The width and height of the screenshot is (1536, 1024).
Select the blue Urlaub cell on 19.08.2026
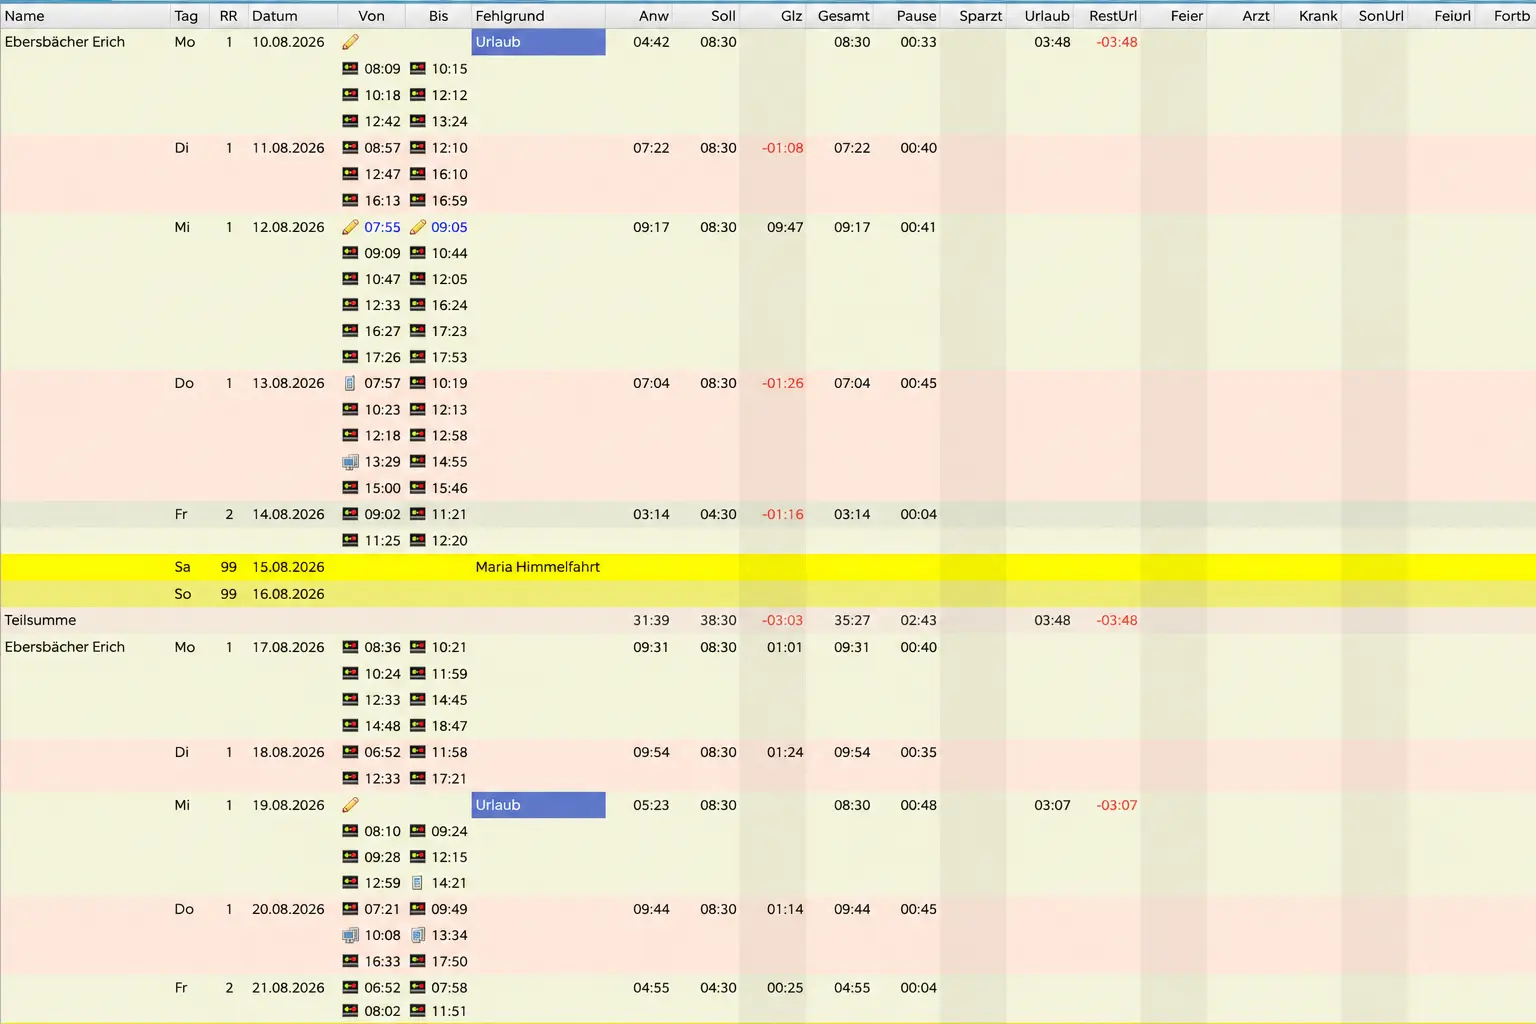pos(538,805)
